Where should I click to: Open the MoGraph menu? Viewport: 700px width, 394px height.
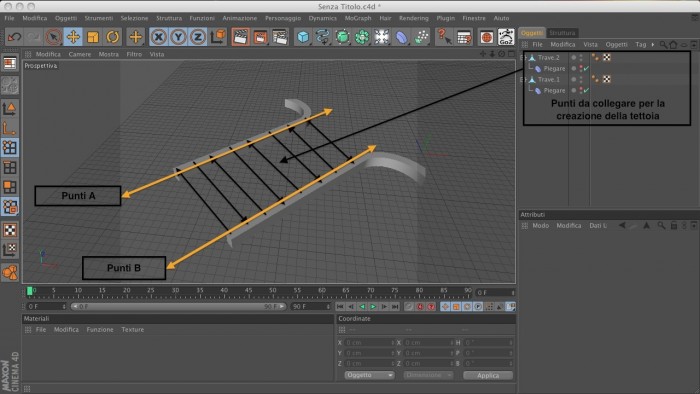click(358, 18)
